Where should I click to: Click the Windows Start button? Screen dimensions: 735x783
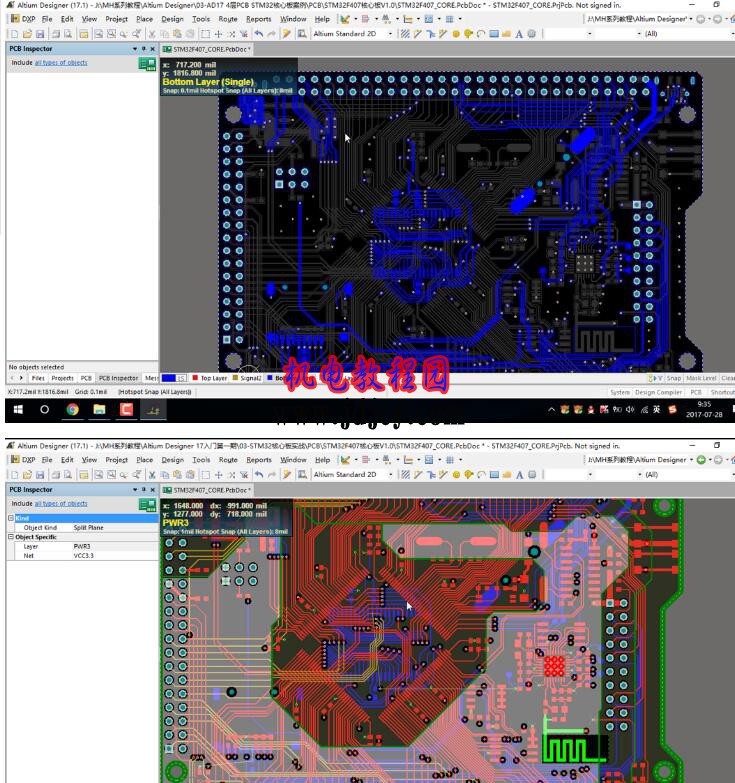(18, 409)
